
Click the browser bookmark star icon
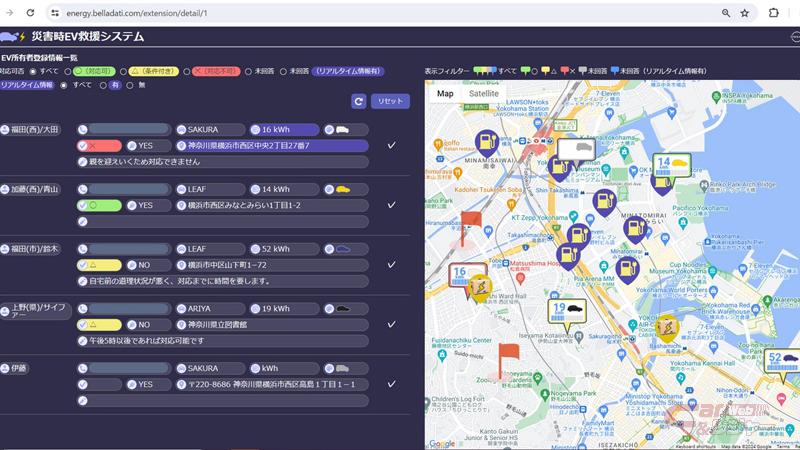point(744,13)
